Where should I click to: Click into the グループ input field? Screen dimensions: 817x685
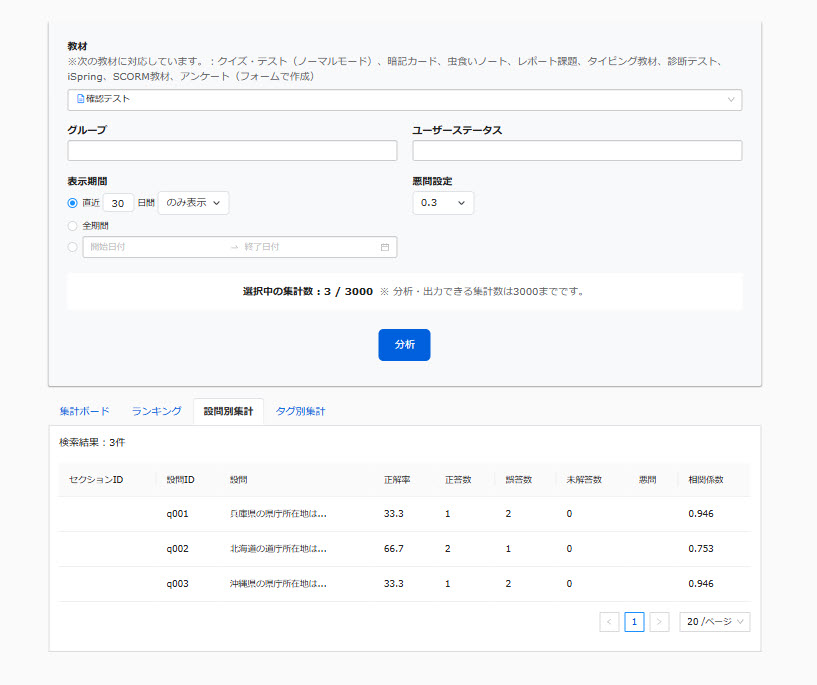click(x=232, y=151)
